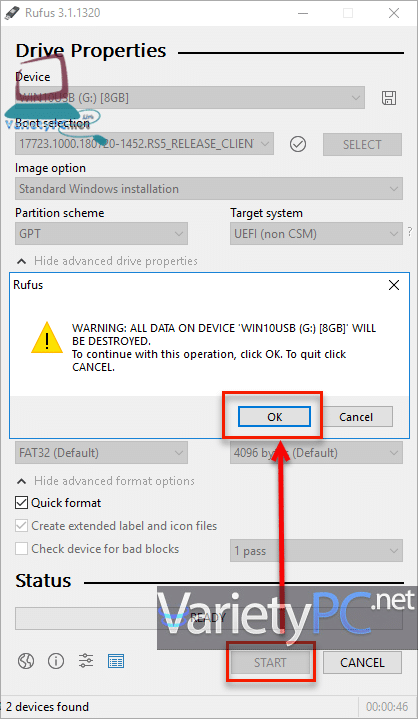Click the checkmark hash verification icon
Image resolution: width=418 pixels, height=719 pixels.
(298, 144)
